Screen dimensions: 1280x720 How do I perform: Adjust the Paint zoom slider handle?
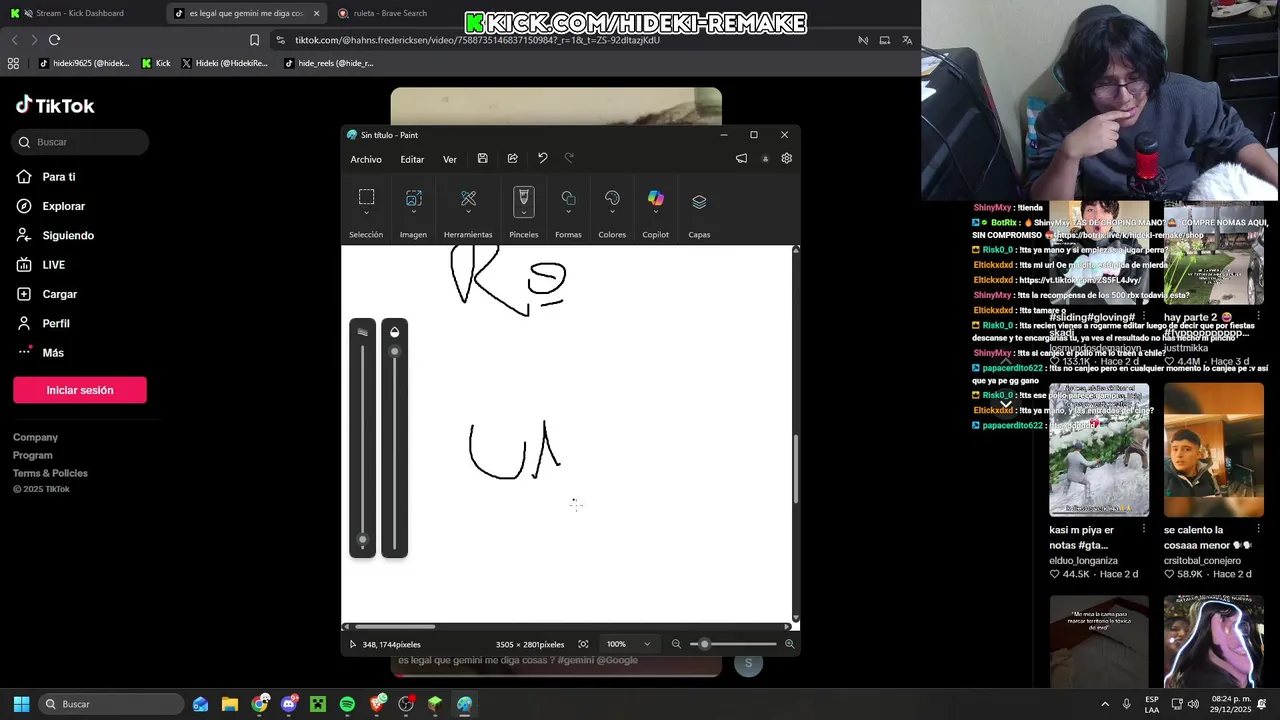tap(704, 644)
